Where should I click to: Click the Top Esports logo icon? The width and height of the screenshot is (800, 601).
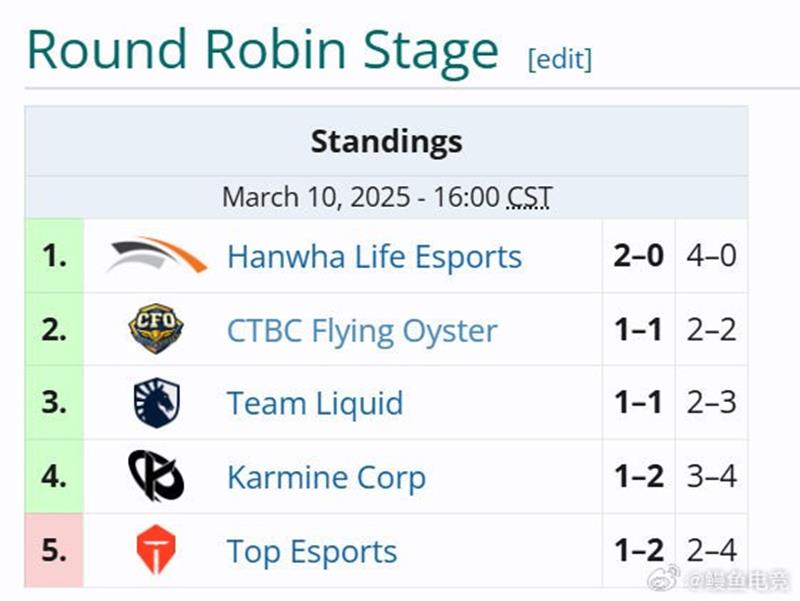tap(156, 551)
